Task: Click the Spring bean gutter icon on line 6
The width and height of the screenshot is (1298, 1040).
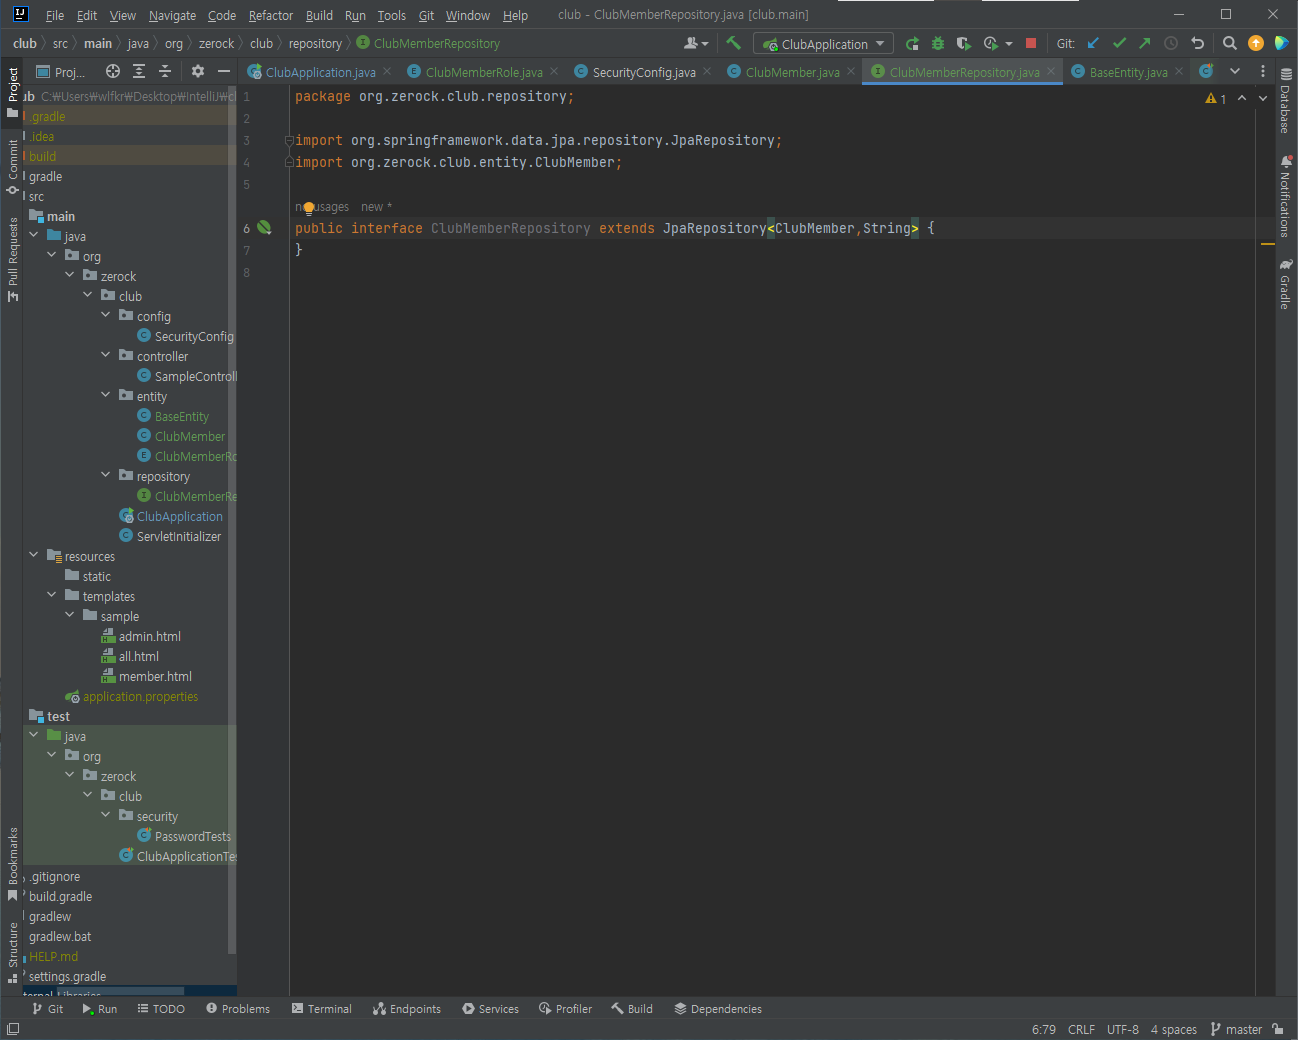Action: pyautogui.click(x=264, y=228)
